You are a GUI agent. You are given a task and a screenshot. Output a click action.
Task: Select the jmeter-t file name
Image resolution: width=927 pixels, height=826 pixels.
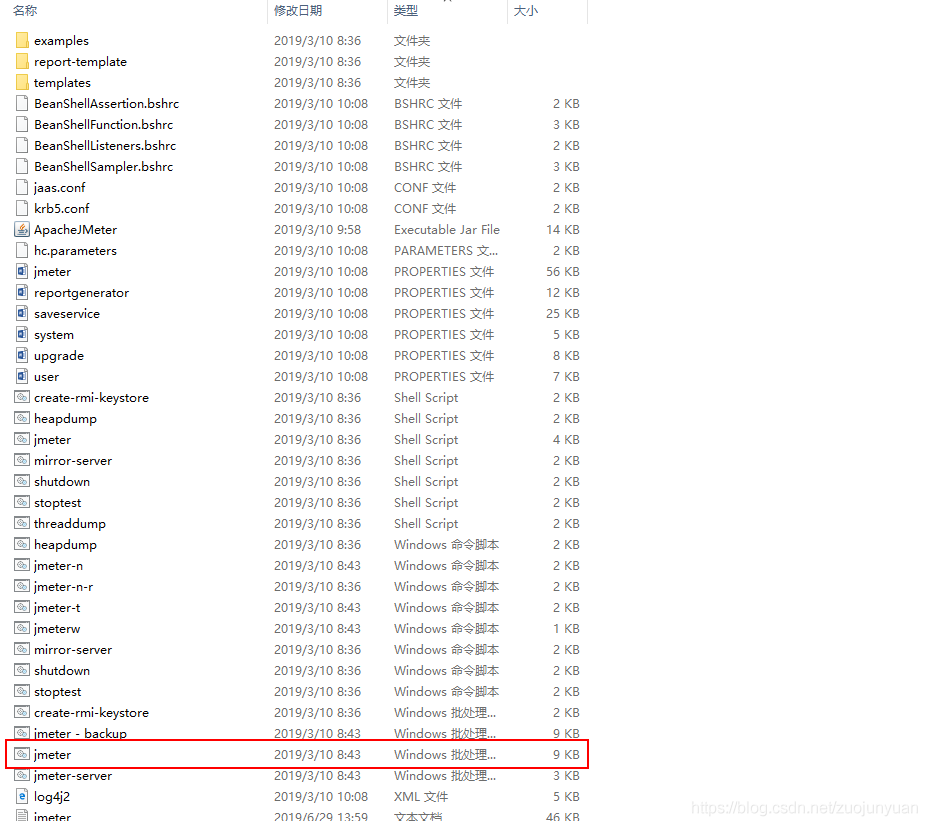click(57, 608)
